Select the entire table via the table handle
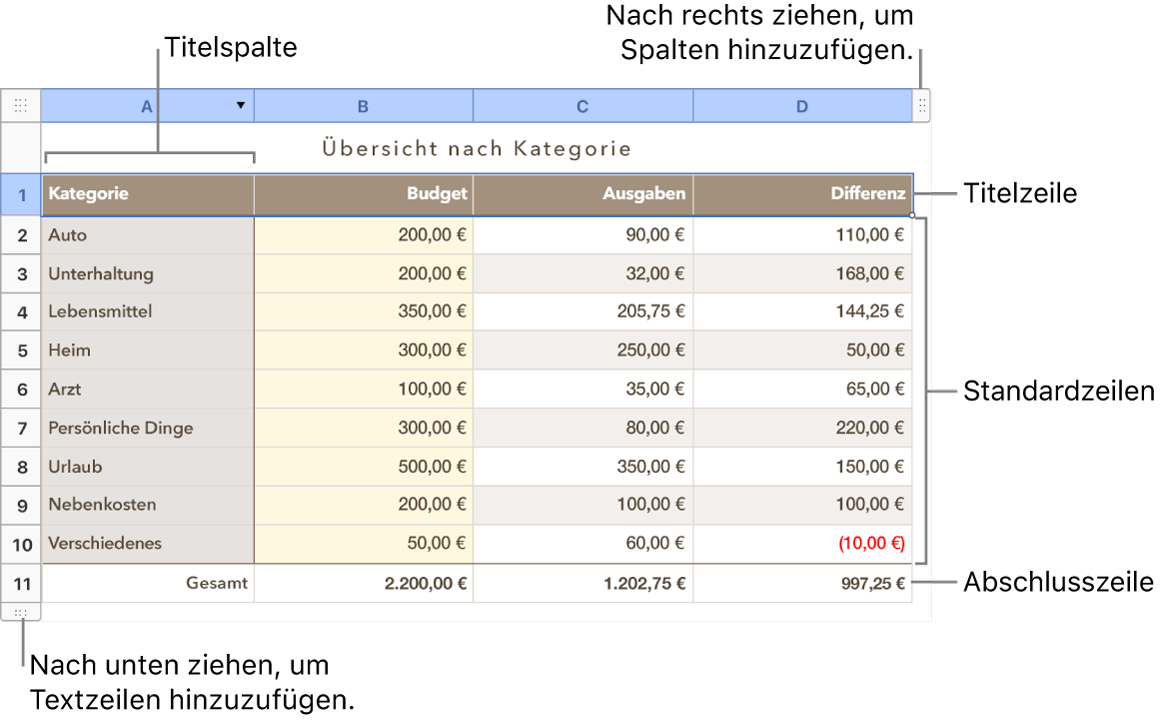This screenshot has width=1162, height=724. point(20,105)
